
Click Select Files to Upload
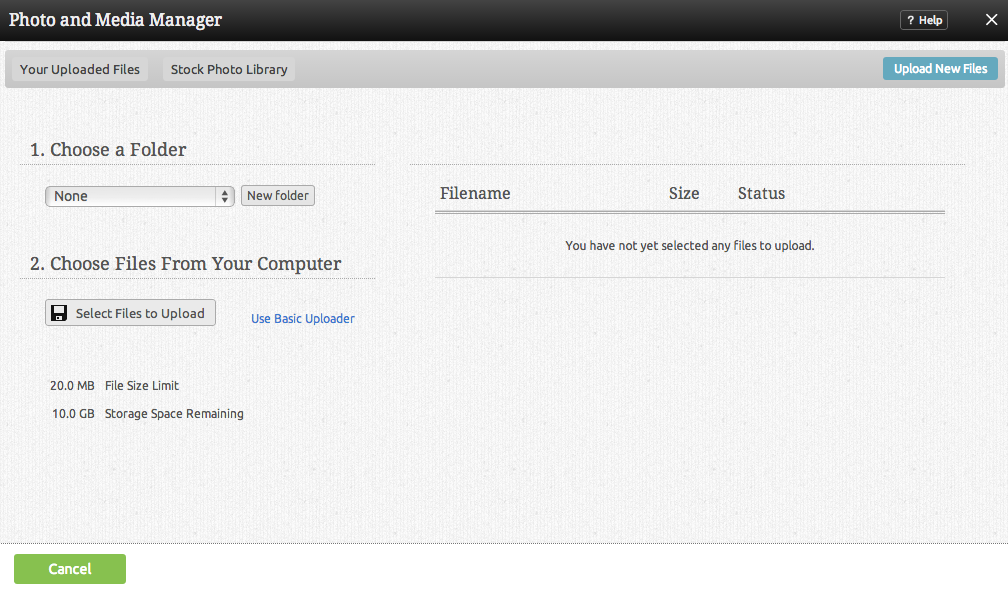point(130,313)
